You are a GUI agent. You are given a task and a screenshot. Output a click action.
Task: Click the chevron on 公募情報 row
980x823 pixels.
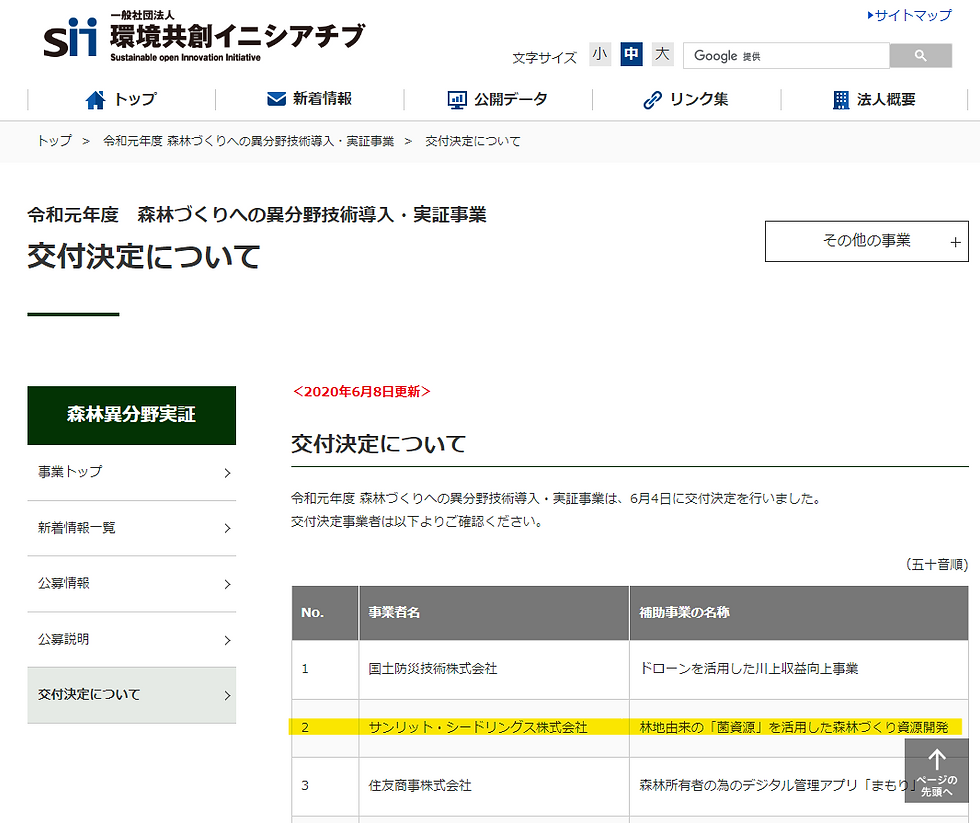click(228, 584)
